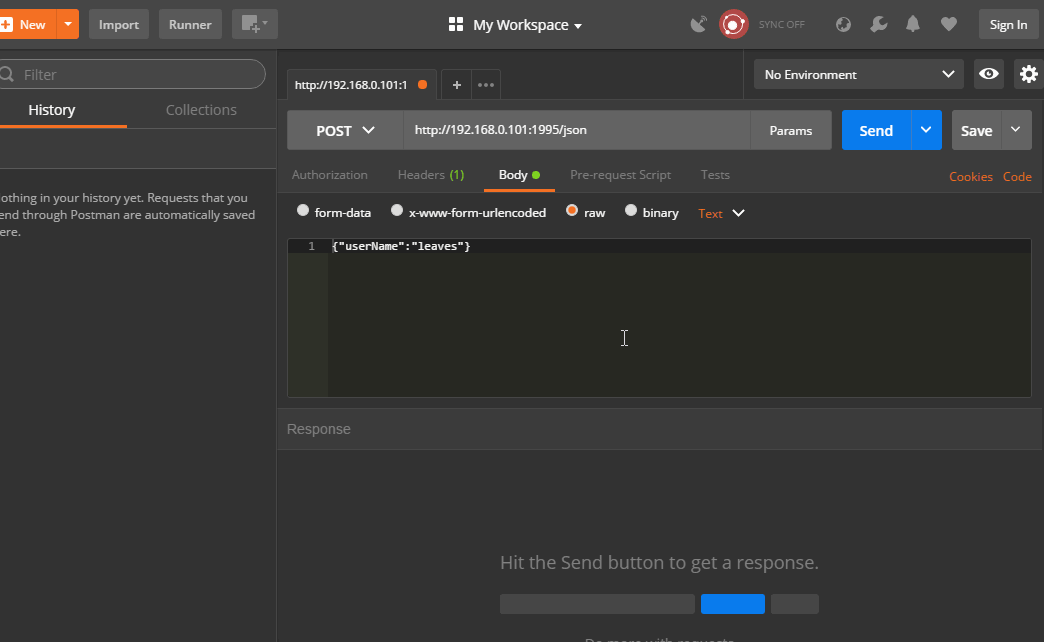Viewport: 1044px width, 642px height.
Task: Open the Tests tab
Action: tap(715, 175)
